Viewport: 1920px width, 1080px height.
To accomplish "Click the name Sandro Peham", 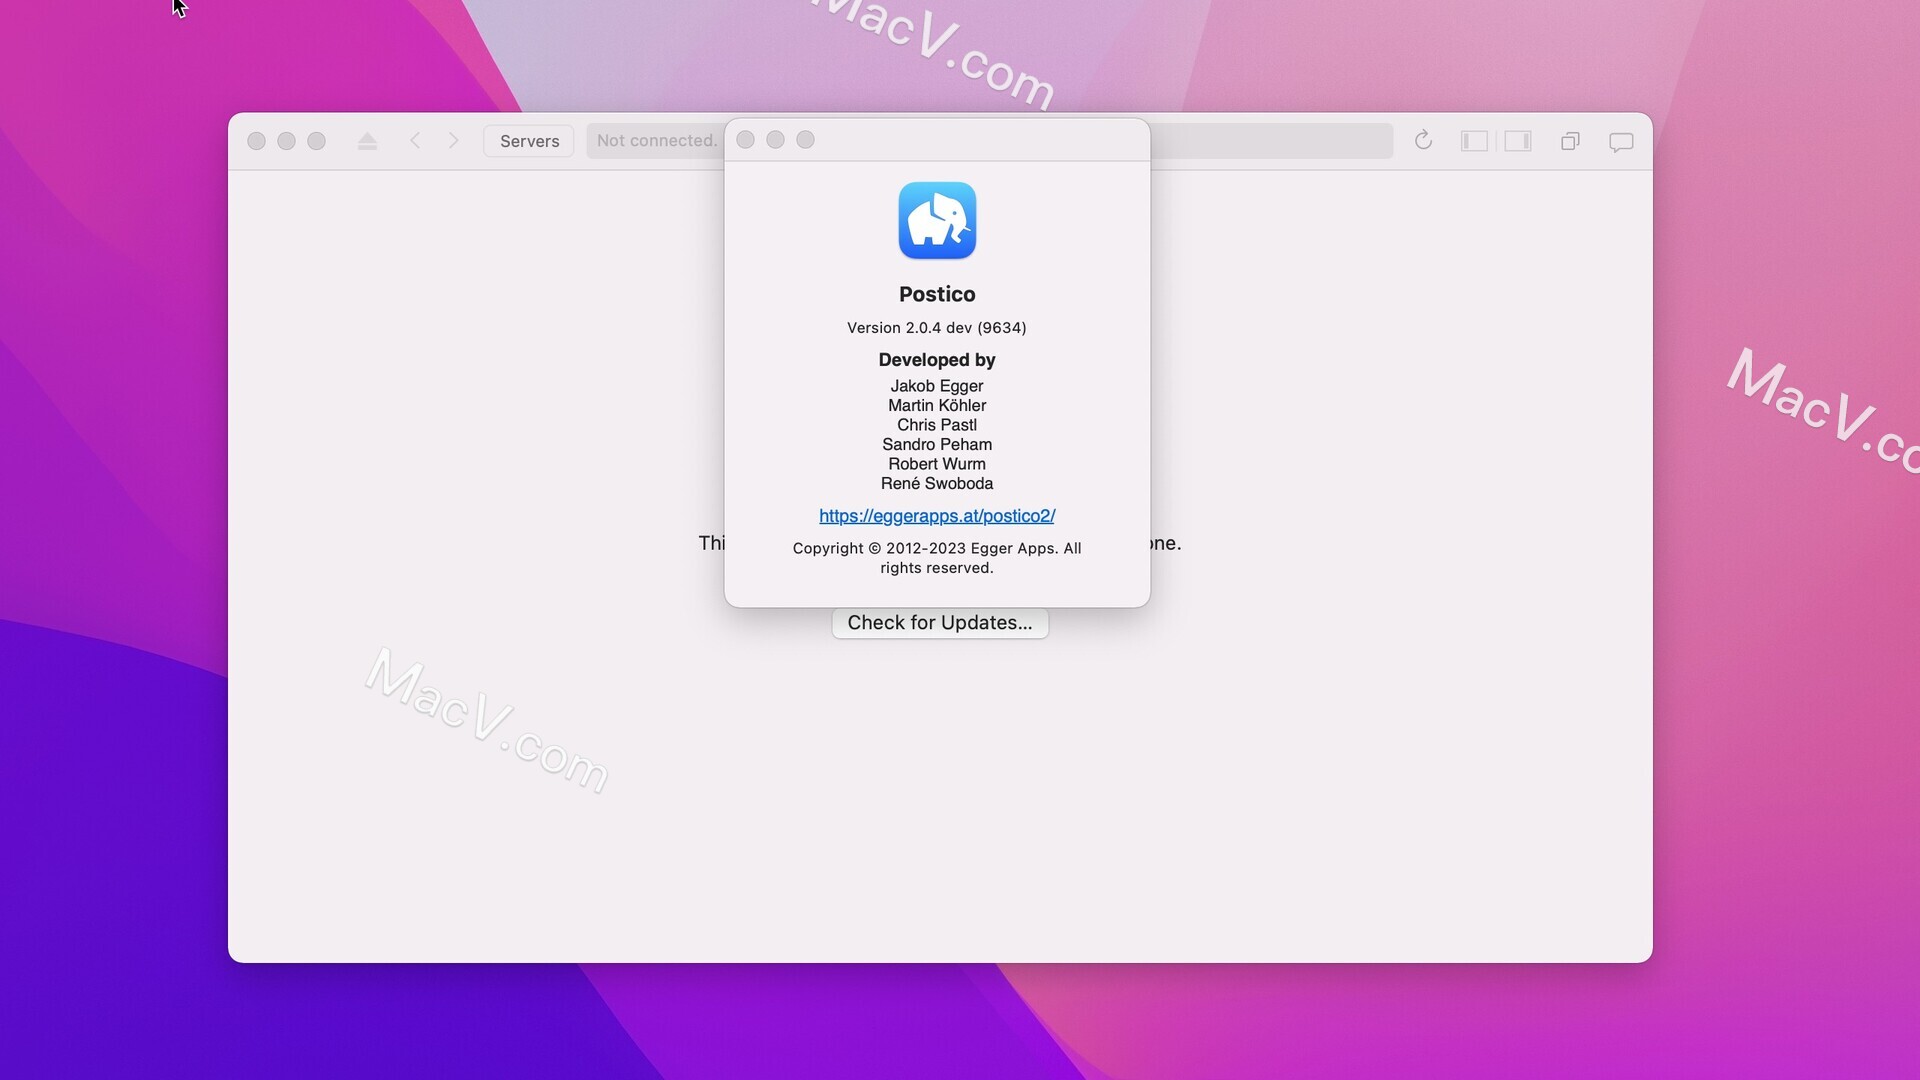I will tap(937, 444).
